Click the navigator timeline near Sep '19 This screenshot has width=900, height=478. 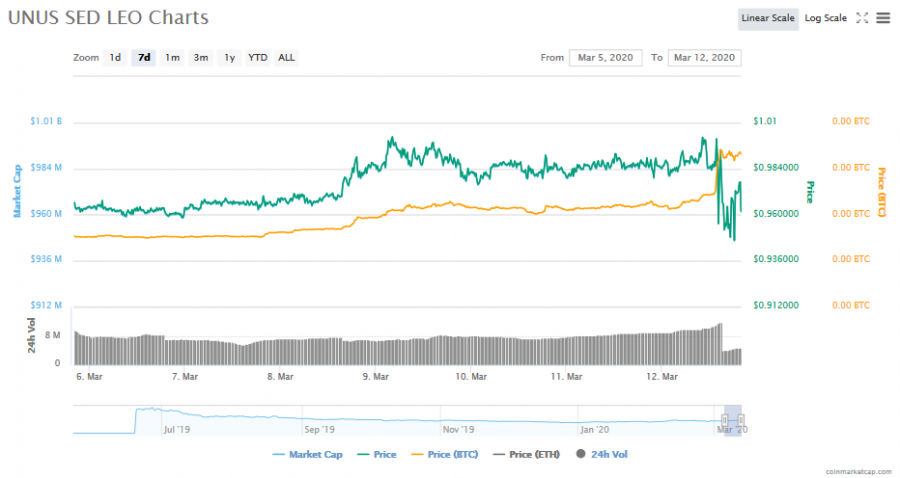point(320,429)
